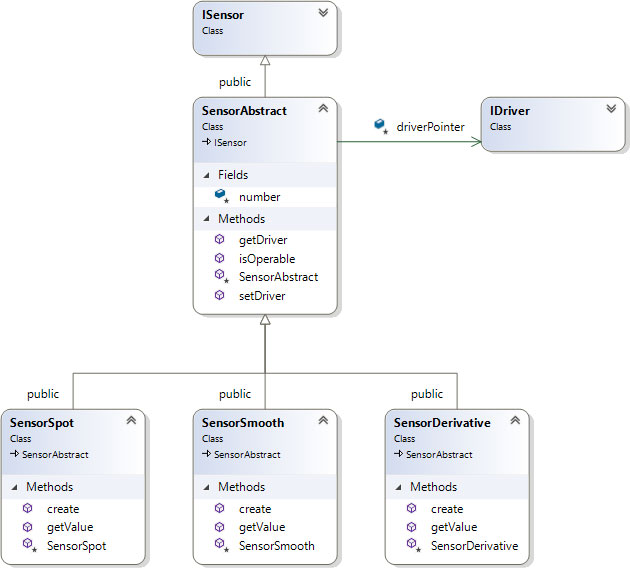Collapse the SensorAbstract class box
The width and height of the screenshot is (630, 568).
[x=323, y=109]
